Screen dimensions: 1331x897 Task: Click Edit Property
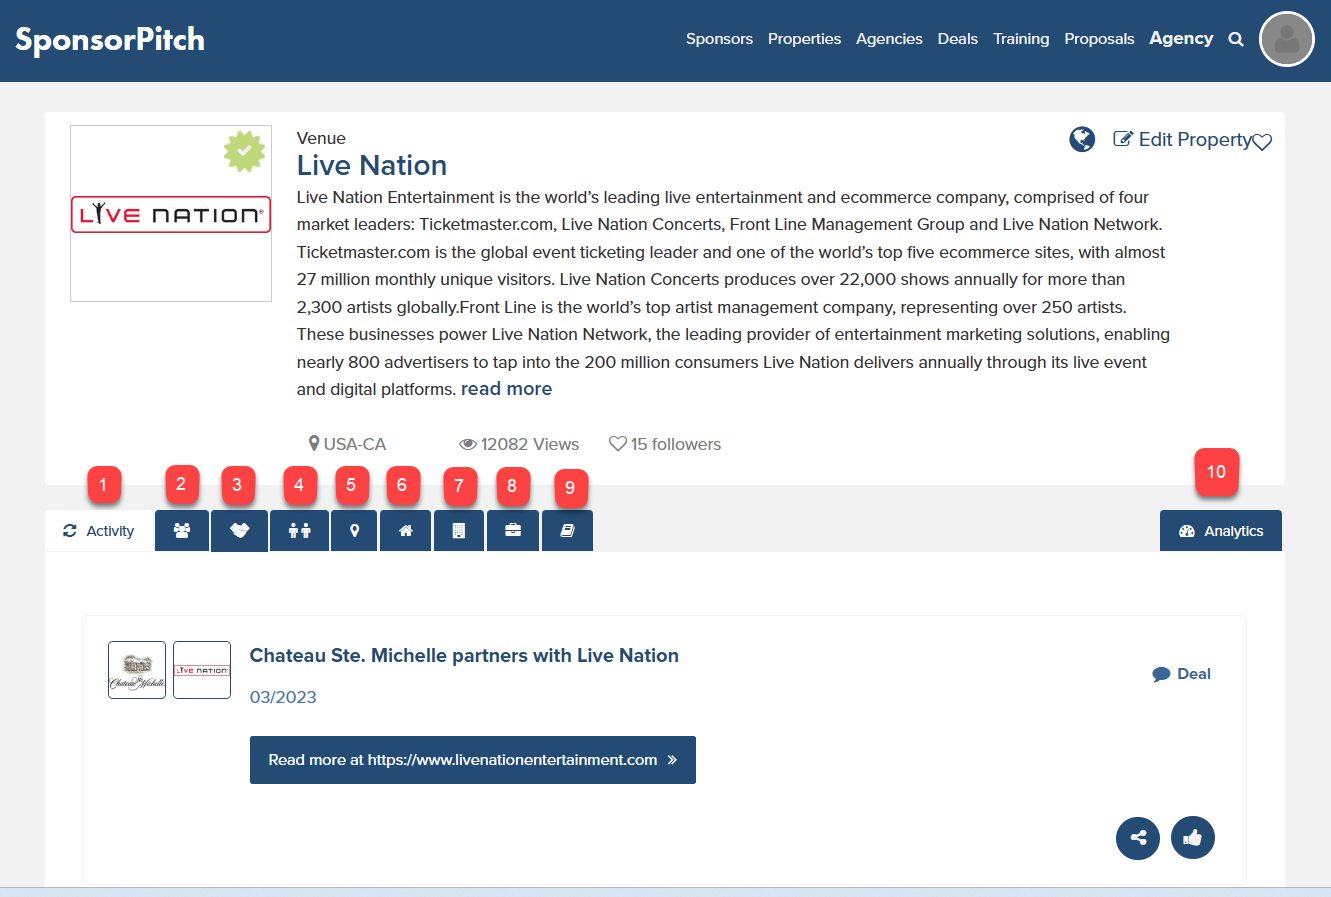(x=1183, y=139)
